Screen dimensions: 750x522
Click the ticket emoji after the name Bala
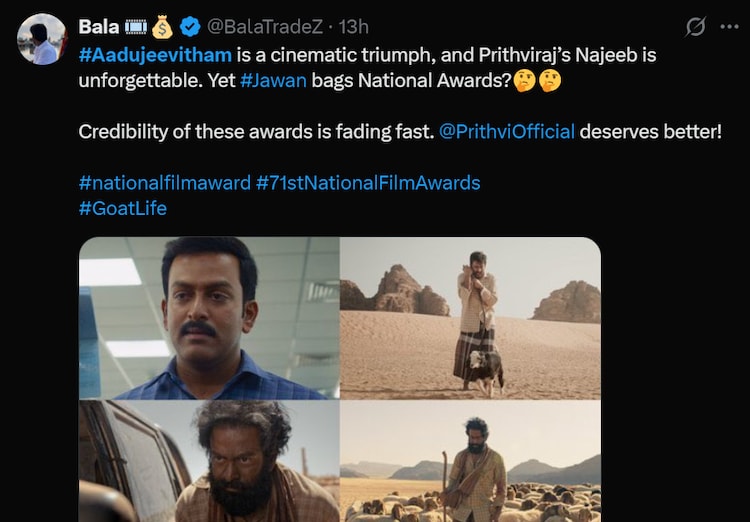click(137, 27)
